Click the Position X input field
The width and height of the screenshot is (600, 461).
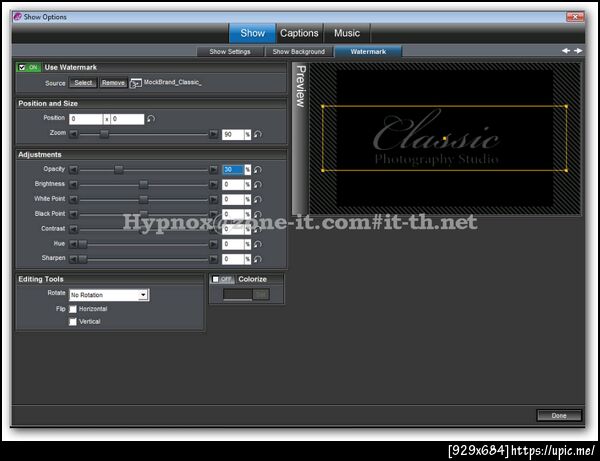(86, 119)
